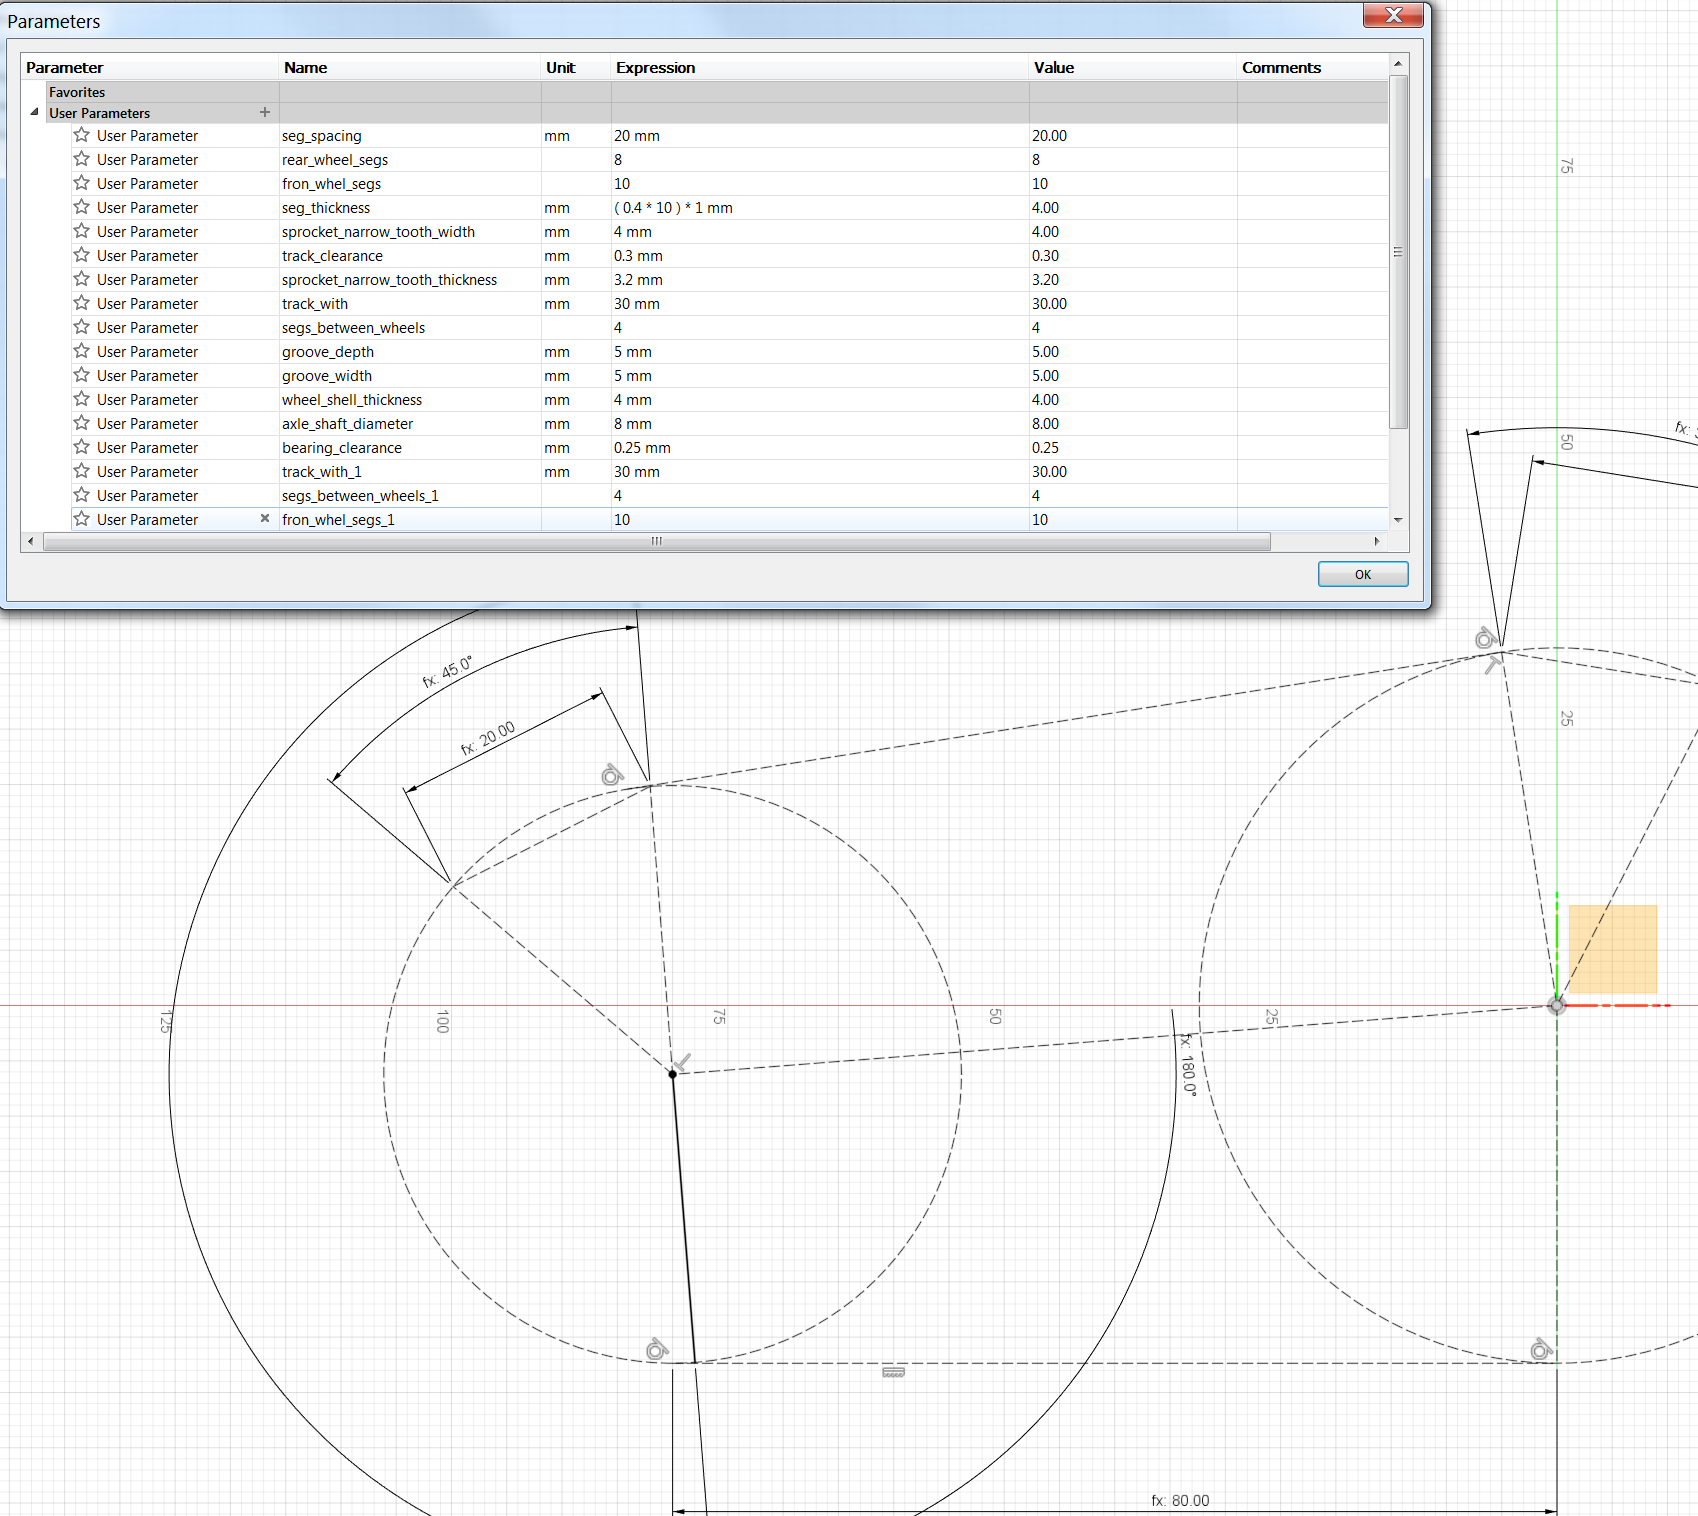Click OK to close the Parameters dialog

[1362, 574]
